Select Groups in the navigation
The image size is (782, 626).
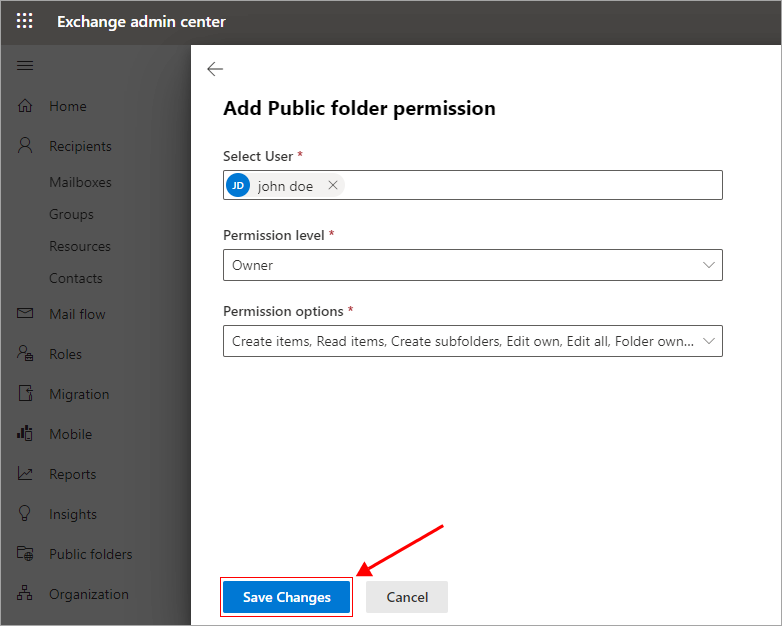(x=71, y=214)
